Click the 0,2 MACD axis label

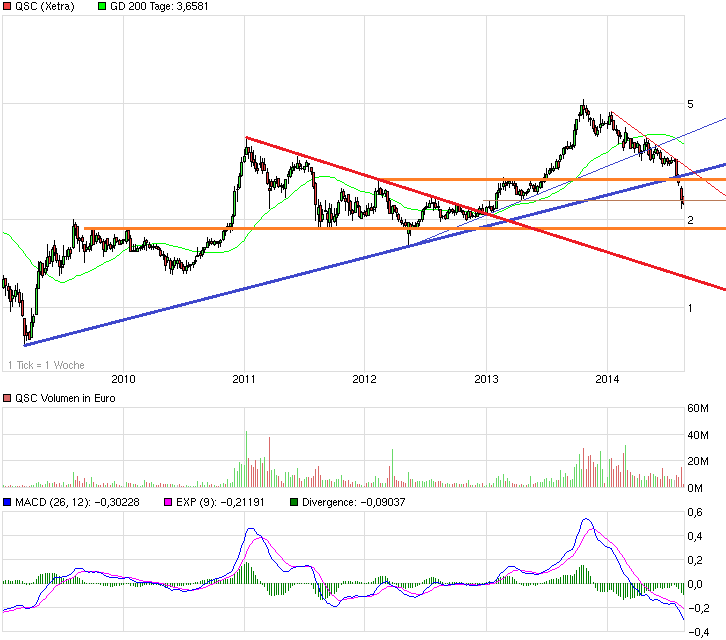pyautogui.click(x=695, y=560)
